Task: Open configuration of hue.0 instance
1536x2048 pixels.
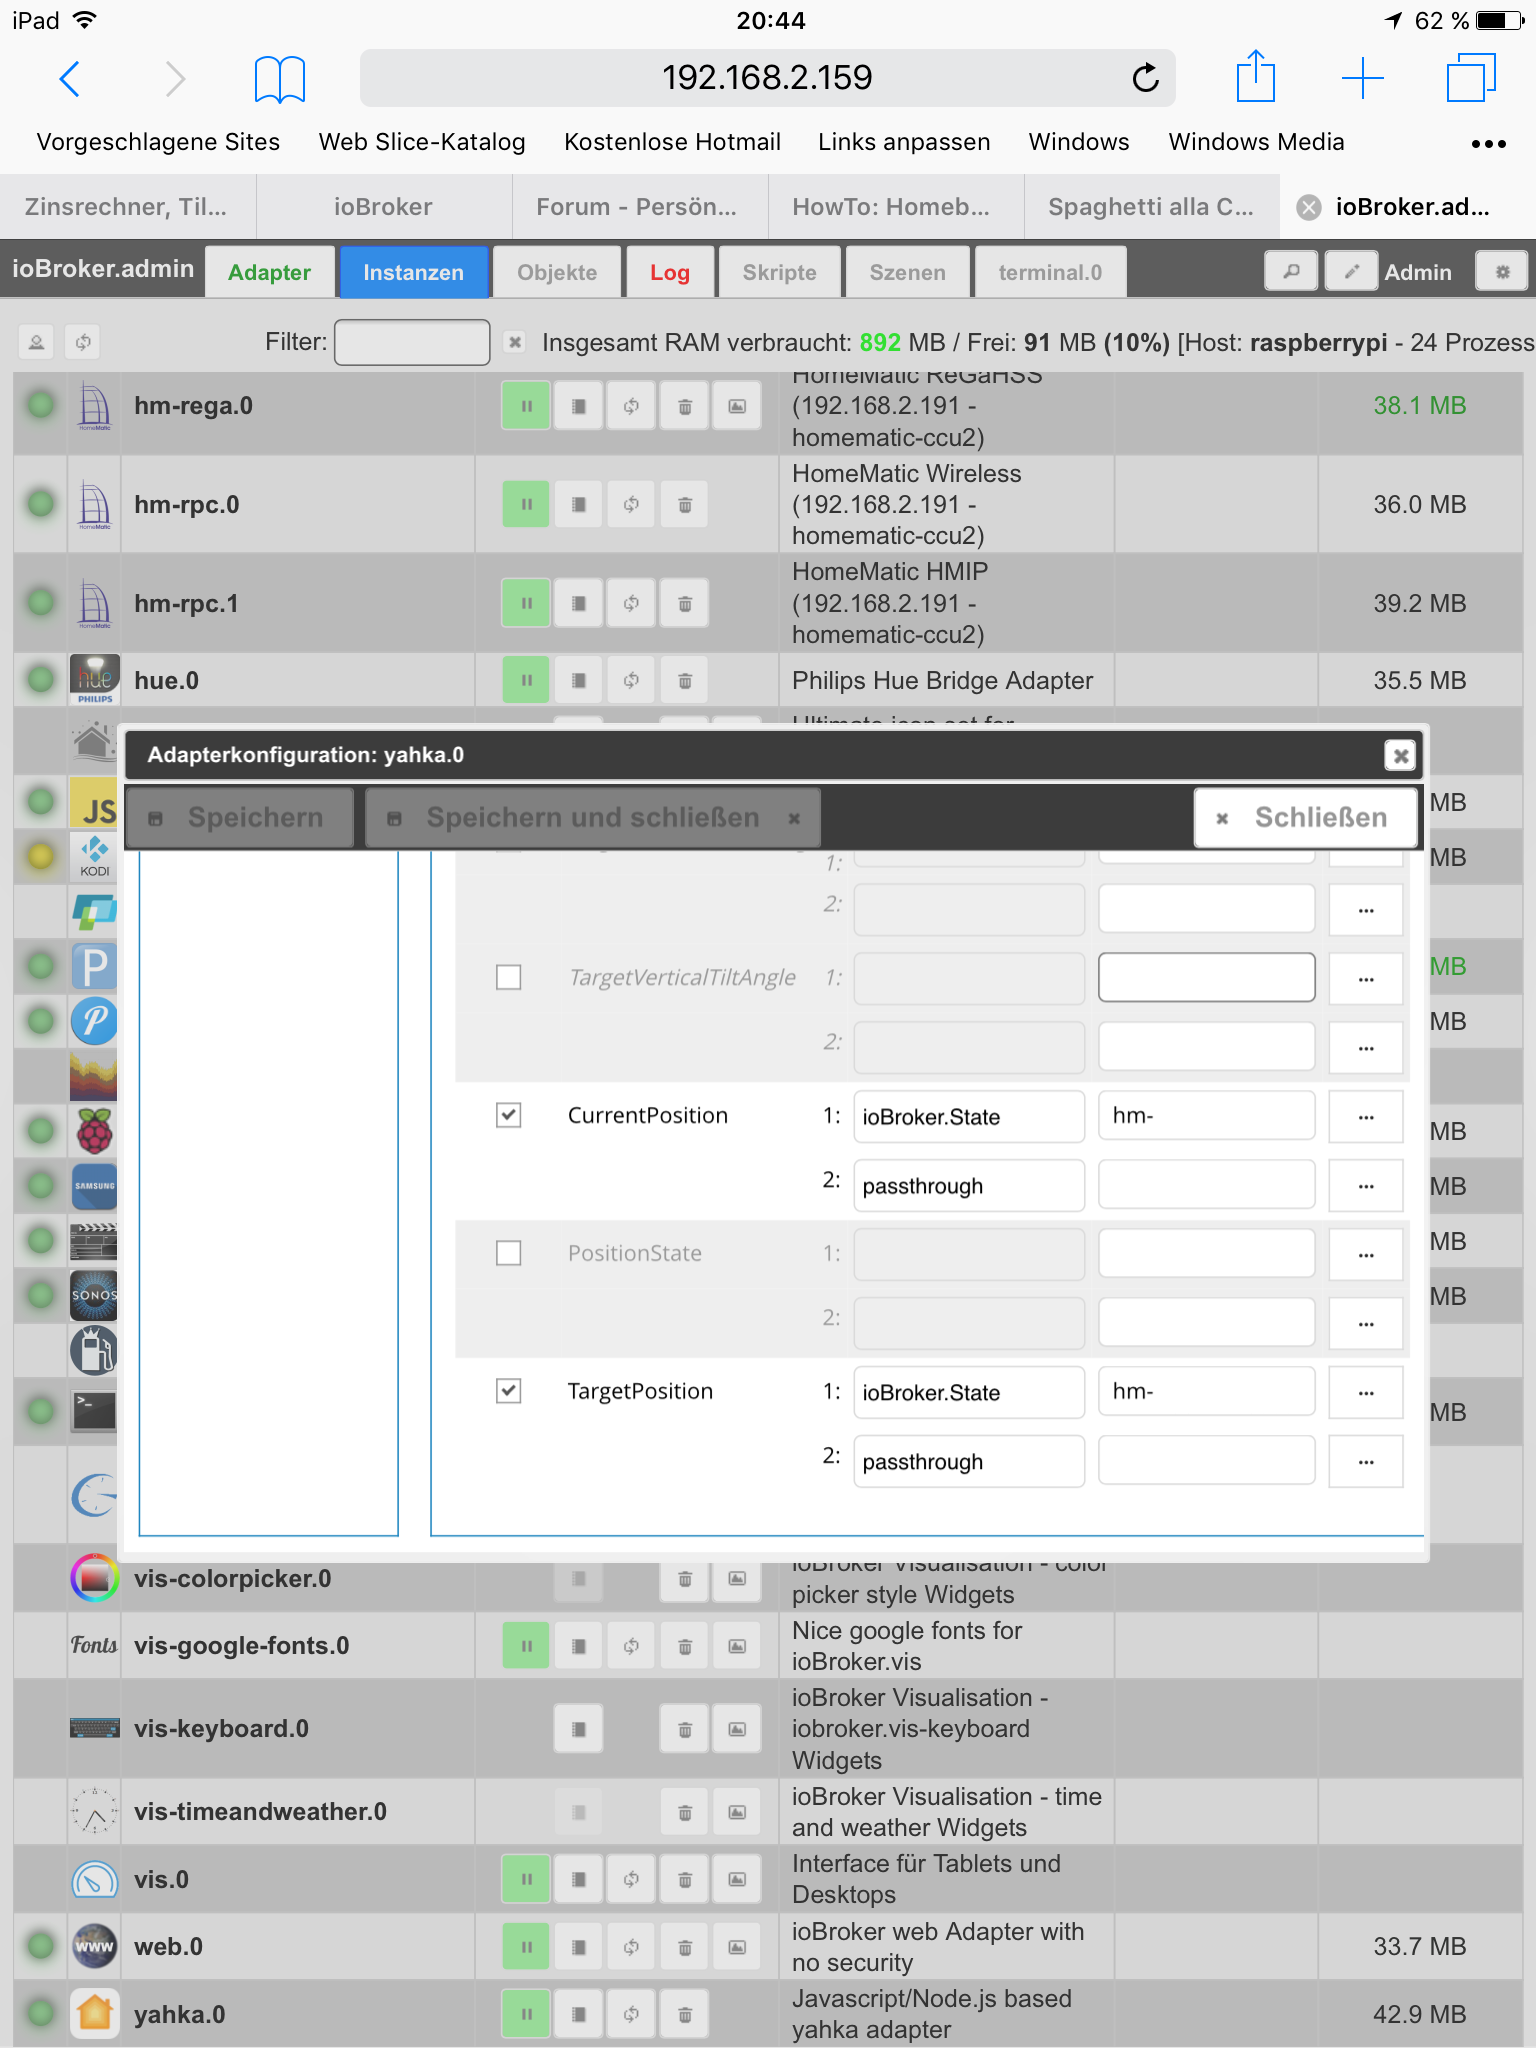Action: (579, 681)
